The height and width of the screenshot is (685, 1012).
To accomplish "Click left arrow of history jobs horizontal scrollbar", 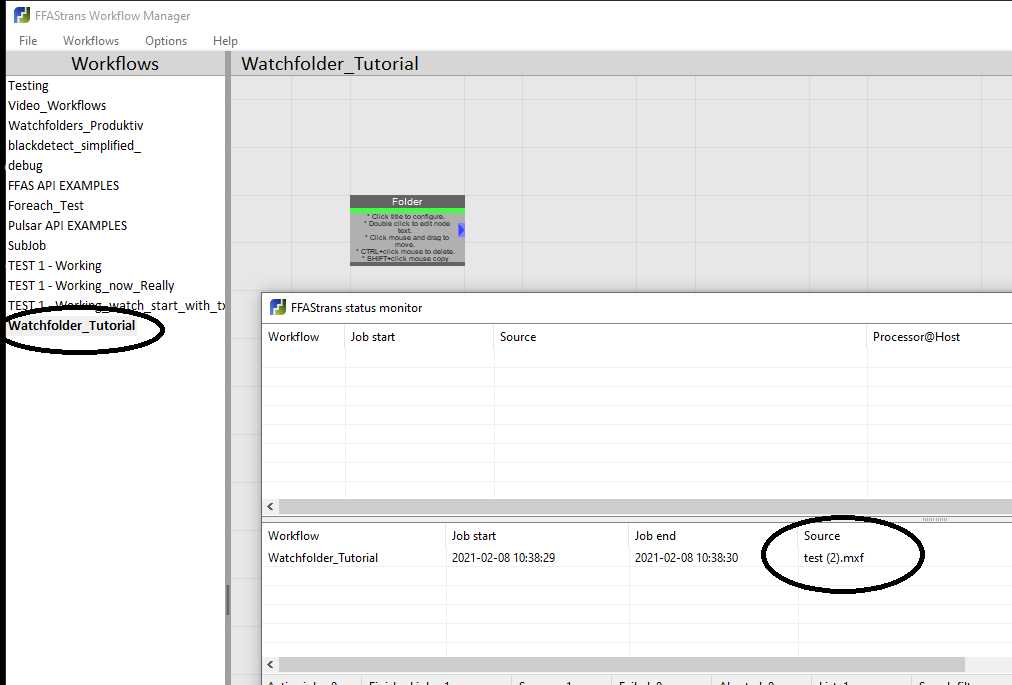I will coord(270,664).
